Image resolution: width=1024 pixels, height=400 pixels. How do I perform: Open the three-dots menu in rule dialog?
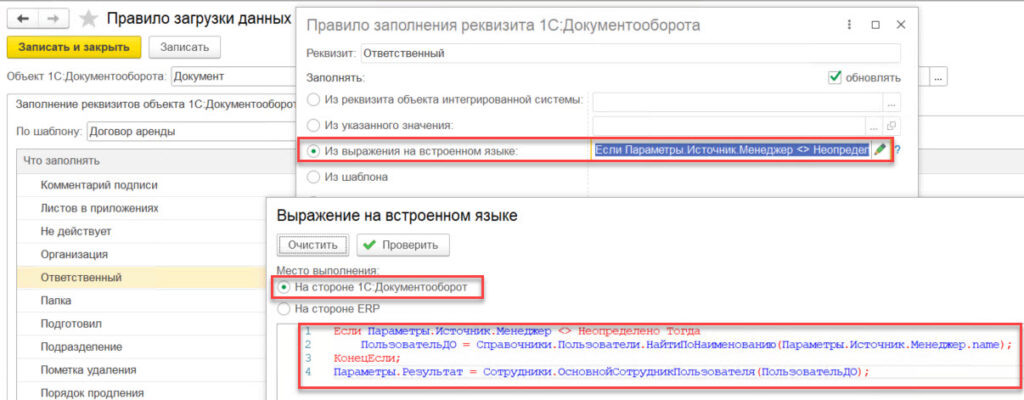coord(849,25)
